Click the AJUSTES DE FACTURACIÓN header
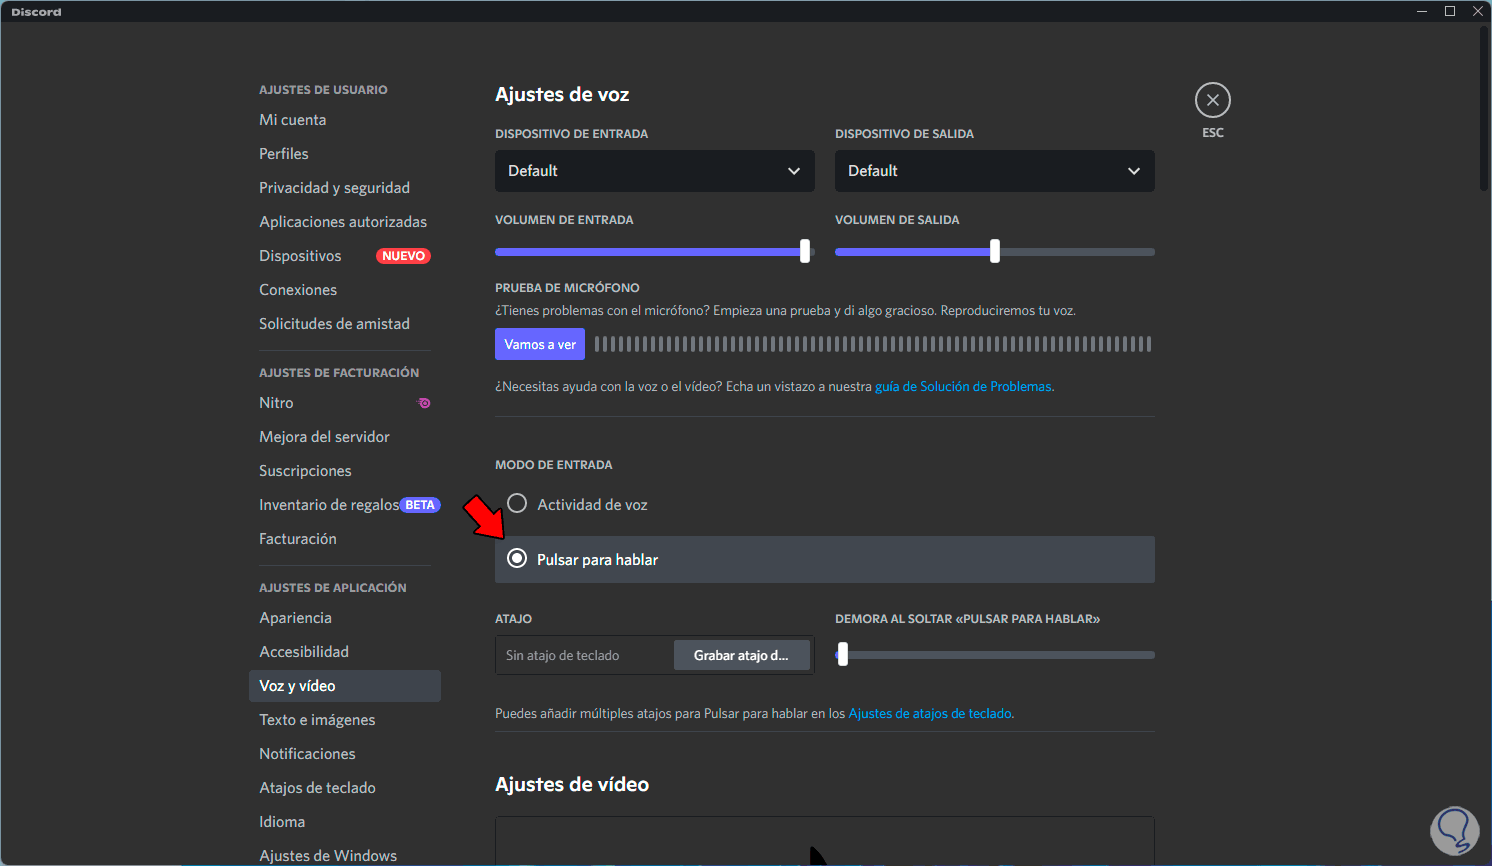1492x866 pixels. [339, 373]
